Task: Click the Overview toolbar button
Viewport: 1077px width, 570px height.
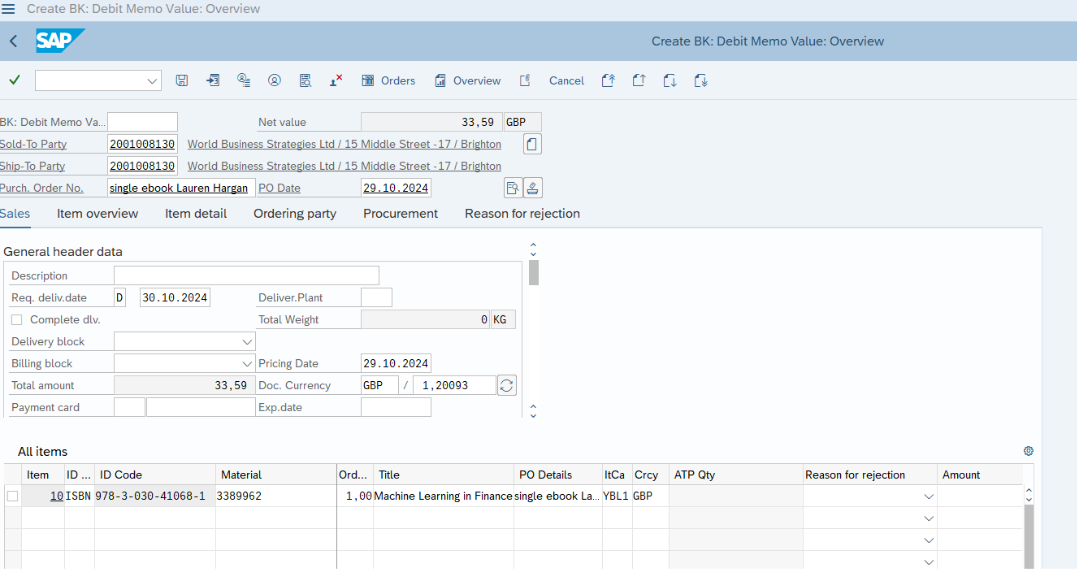Action: coord(468,80)
